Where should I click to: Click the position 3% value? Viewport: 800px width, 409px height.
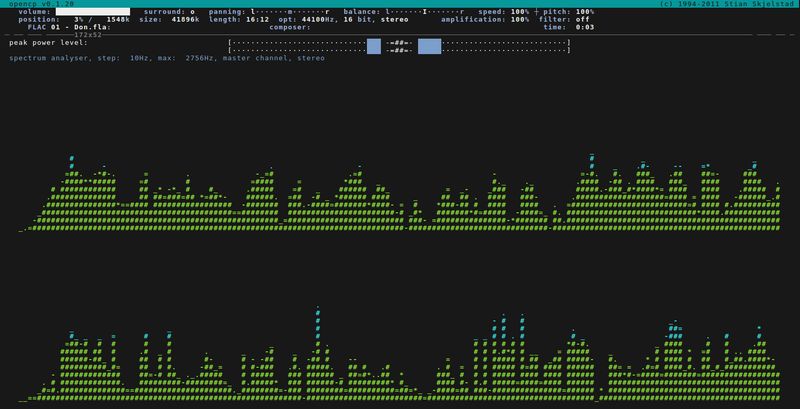(79, 19)
